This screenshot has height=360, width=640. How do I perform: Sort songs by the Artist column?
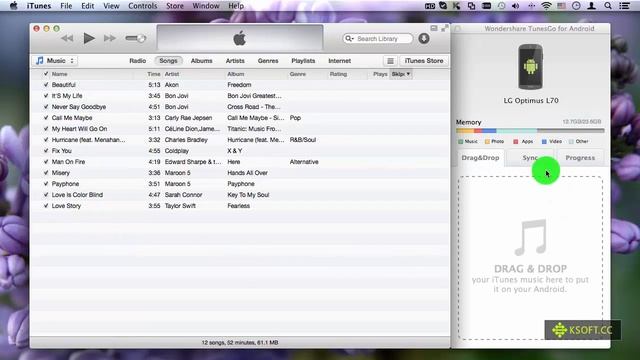tap(172, 74)
